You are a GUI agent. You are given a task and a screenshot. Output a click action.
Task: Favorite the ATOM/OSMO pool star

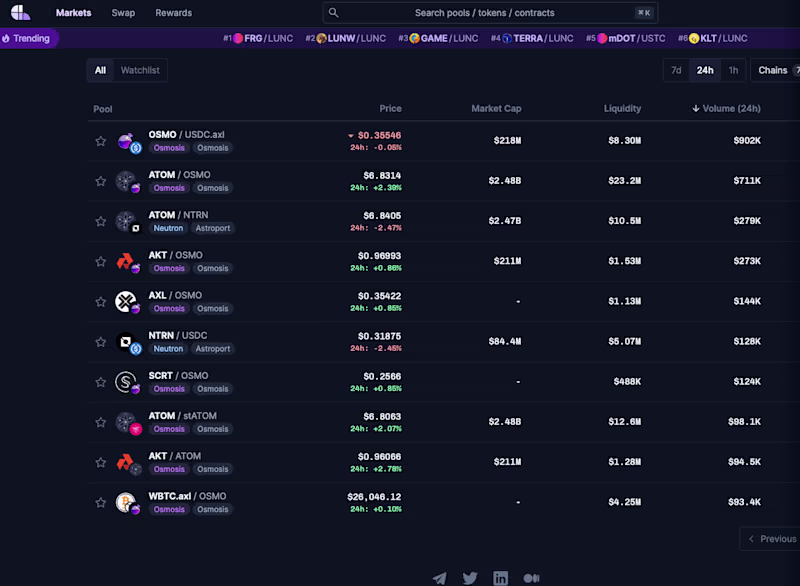(x=100, y=180)
